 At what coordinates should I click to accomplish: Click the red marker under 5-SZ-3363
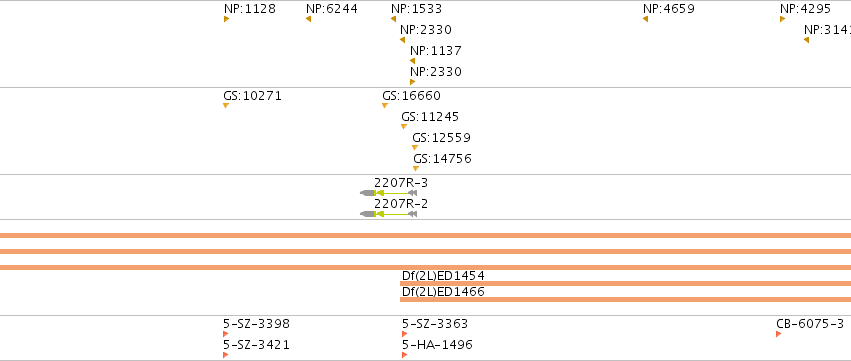(x=404, y=334)
